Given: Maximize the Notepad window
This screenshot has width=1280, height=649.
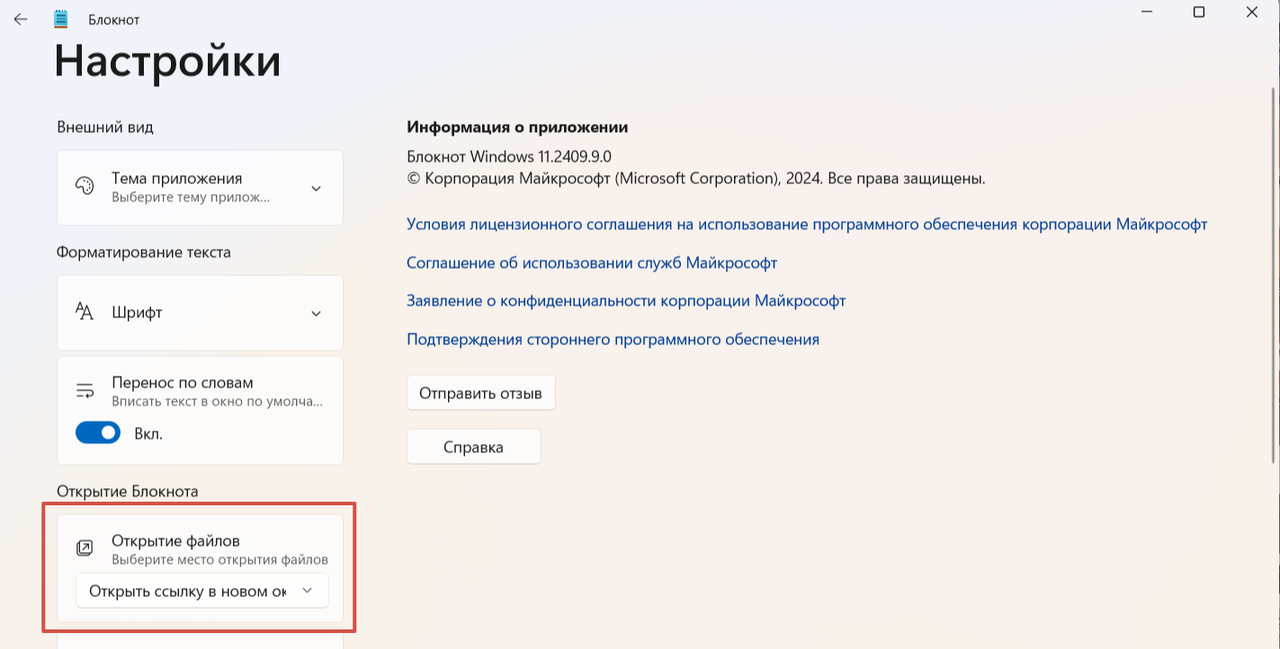Looking at the screenshot, I should tap(1198, 12).
